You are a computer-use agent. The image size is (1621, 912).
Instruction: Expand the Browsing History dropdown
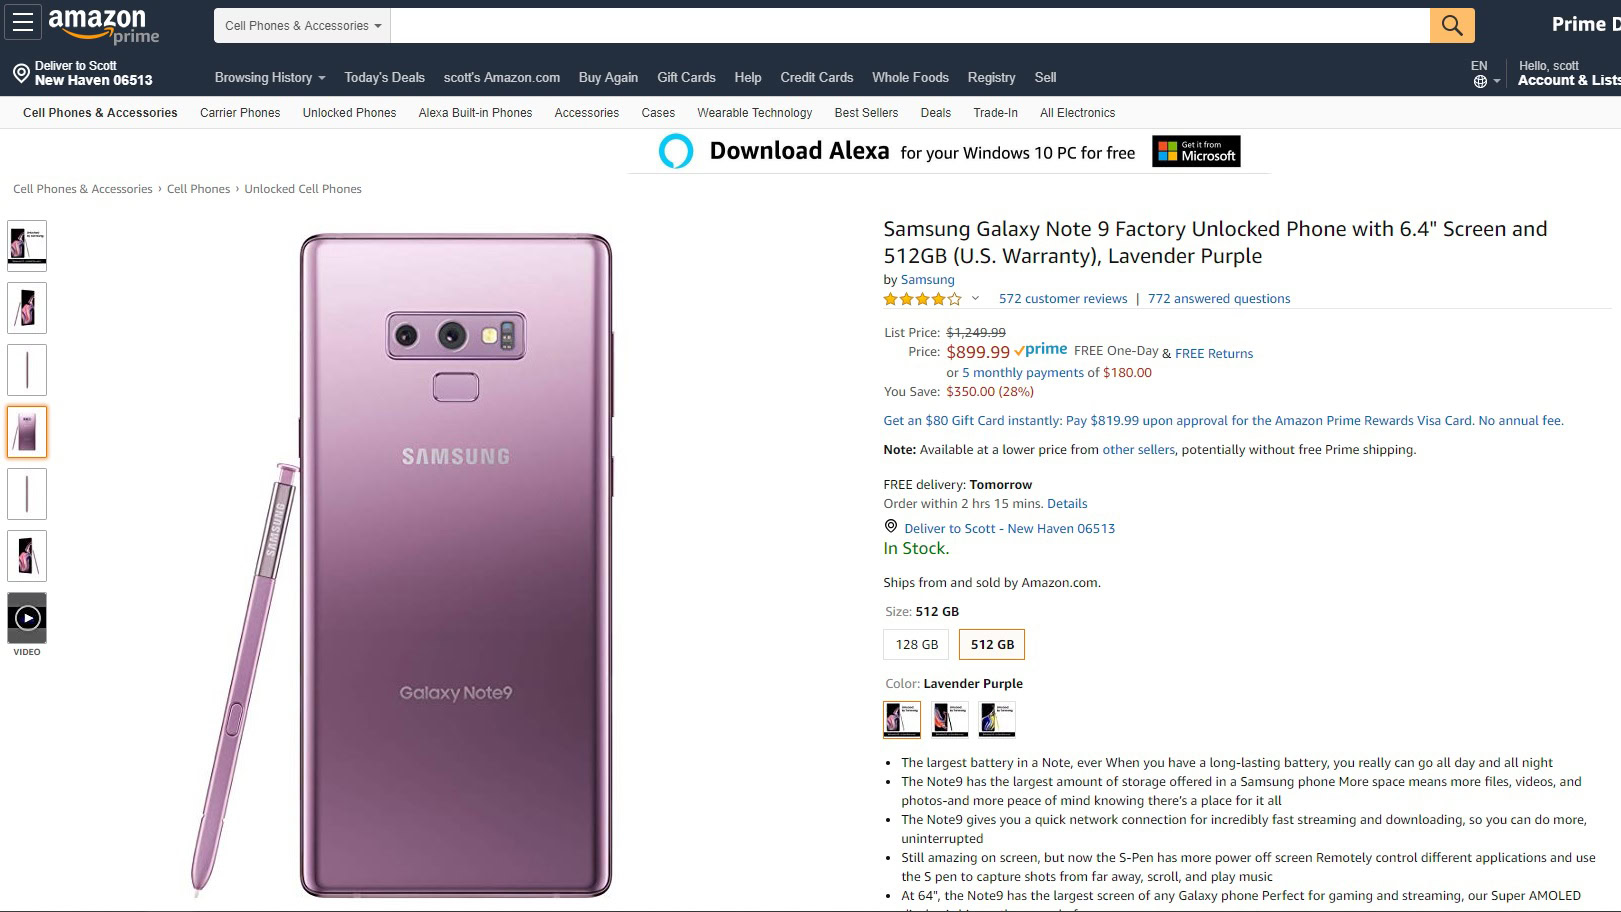click(270, 78)
